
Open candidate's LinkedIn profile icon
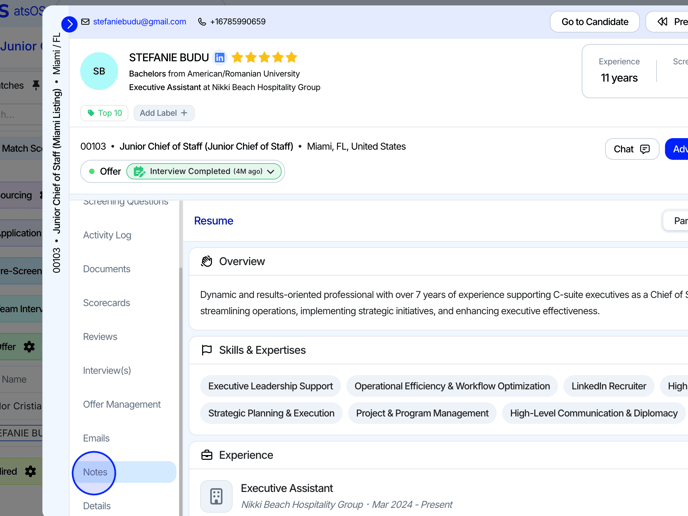pos(220,58)
